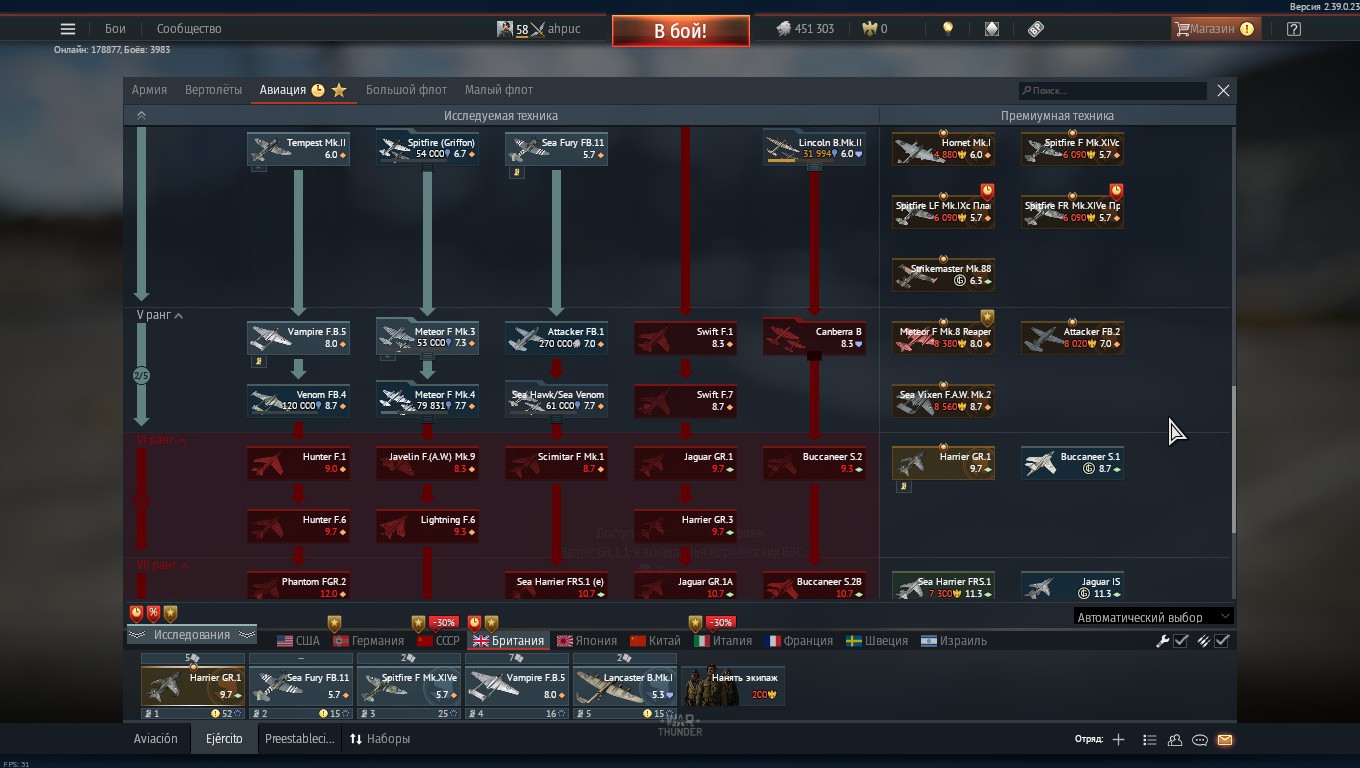Open the warbonds diamond icon

pyautogui.click(x=991, y=29)
